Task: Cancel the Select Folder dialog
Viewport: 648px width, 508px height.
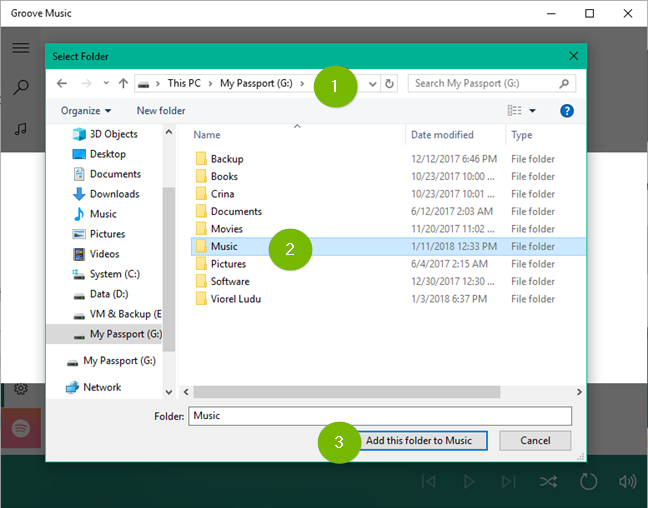Action: click(535, 441)
